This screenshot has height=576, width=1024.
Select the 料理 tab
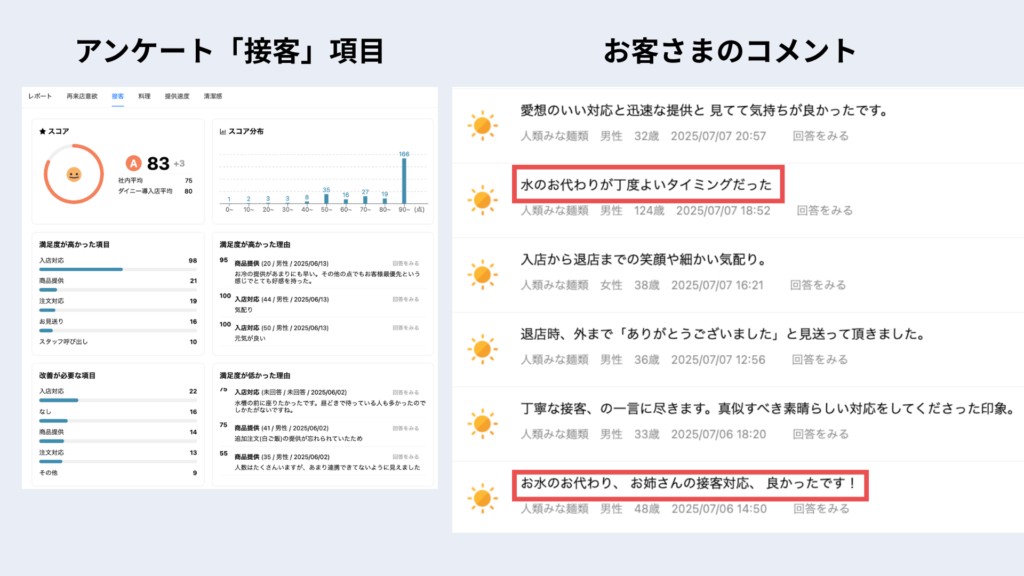pyautogui.click(x=144, y=96)
